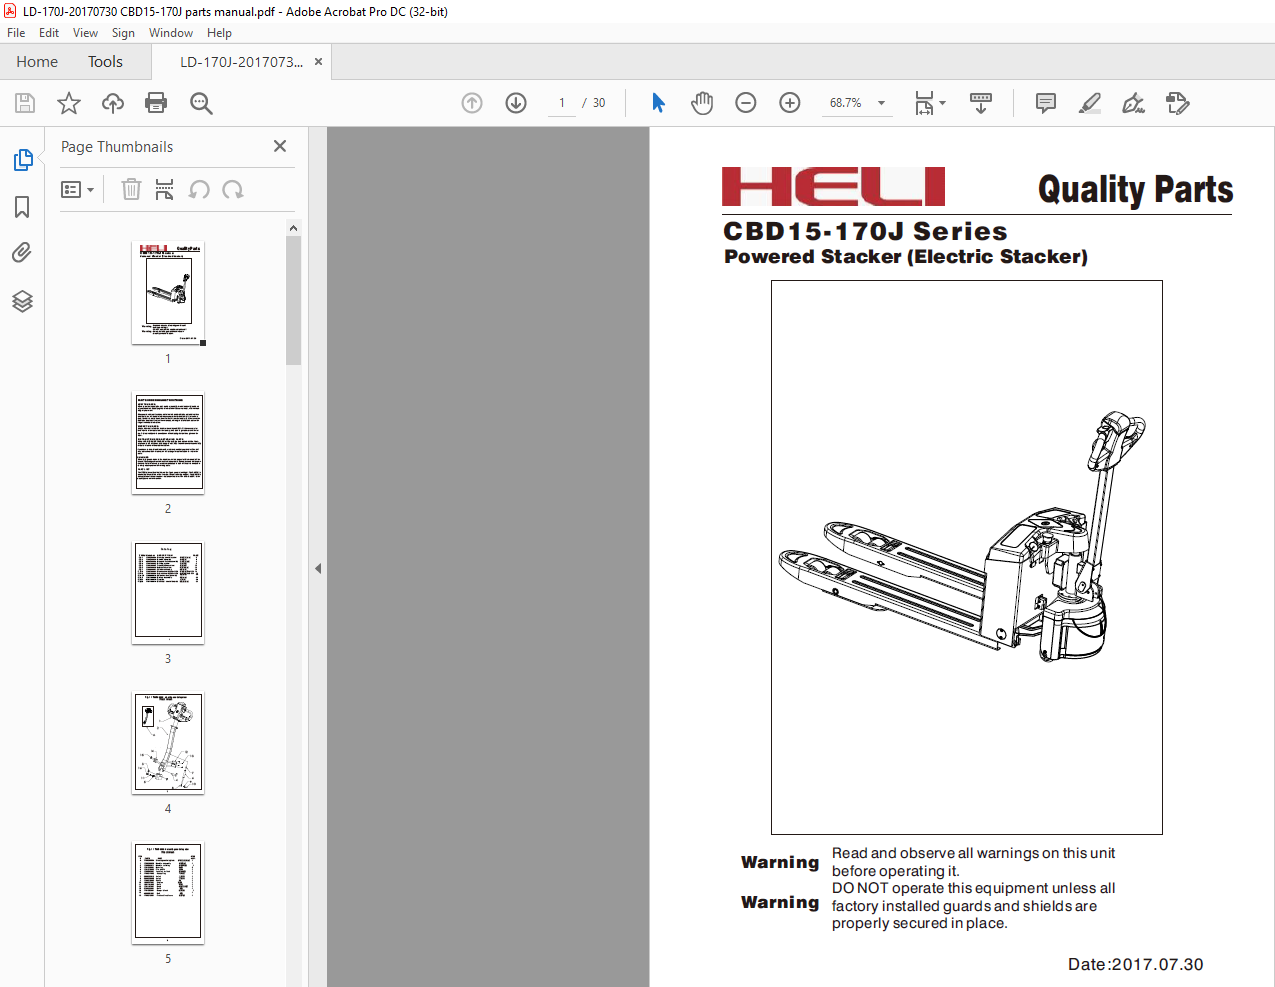Switch to the Tools tab
Image resolution: width=1275 pixels, height=987 pixels.
click(105, 62)
